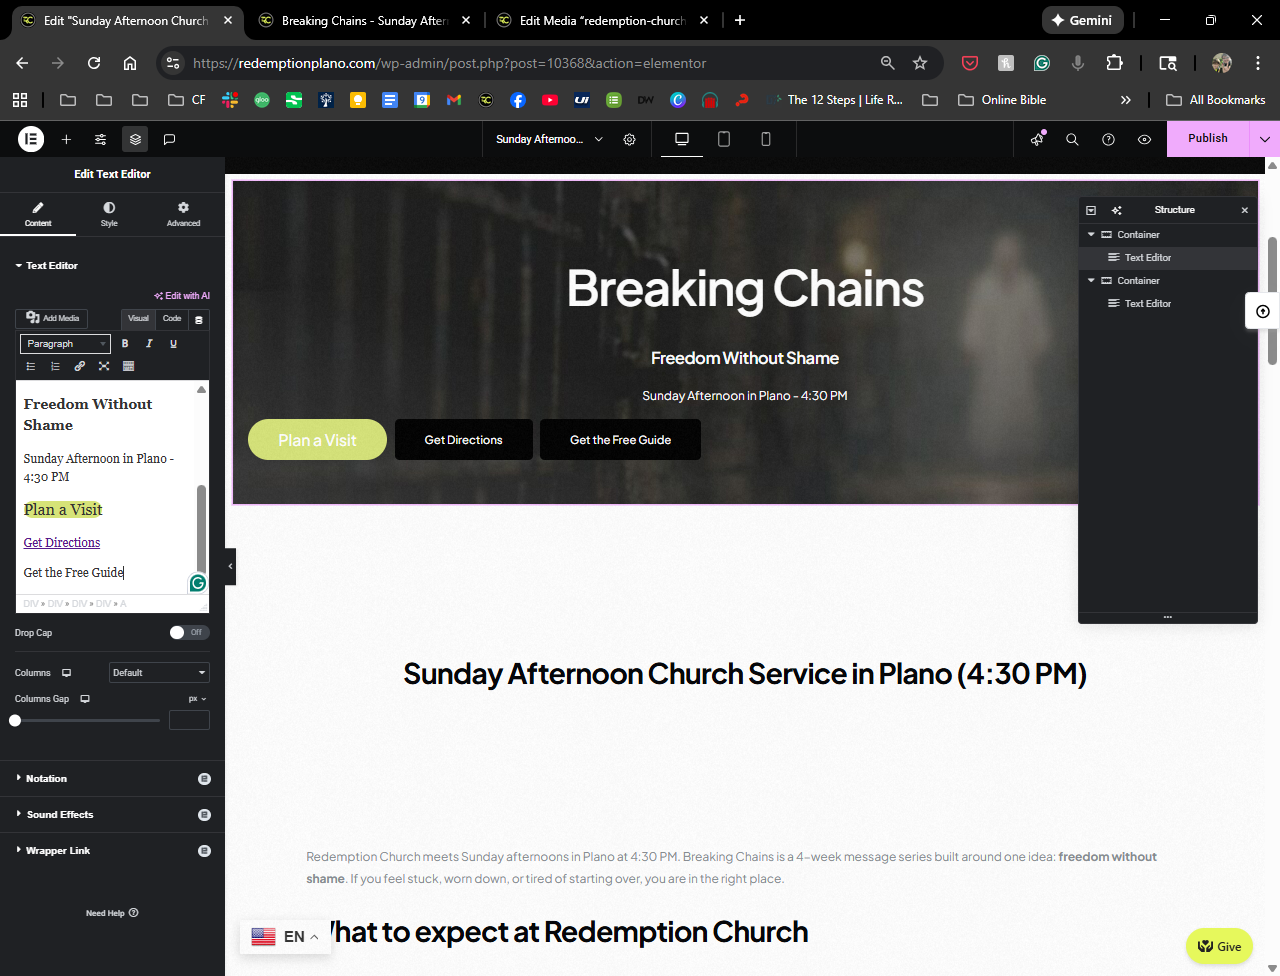This screenshot has height=976, width=1280.
Task: Open Site Settings sliders icon
Action: (101, 139)
